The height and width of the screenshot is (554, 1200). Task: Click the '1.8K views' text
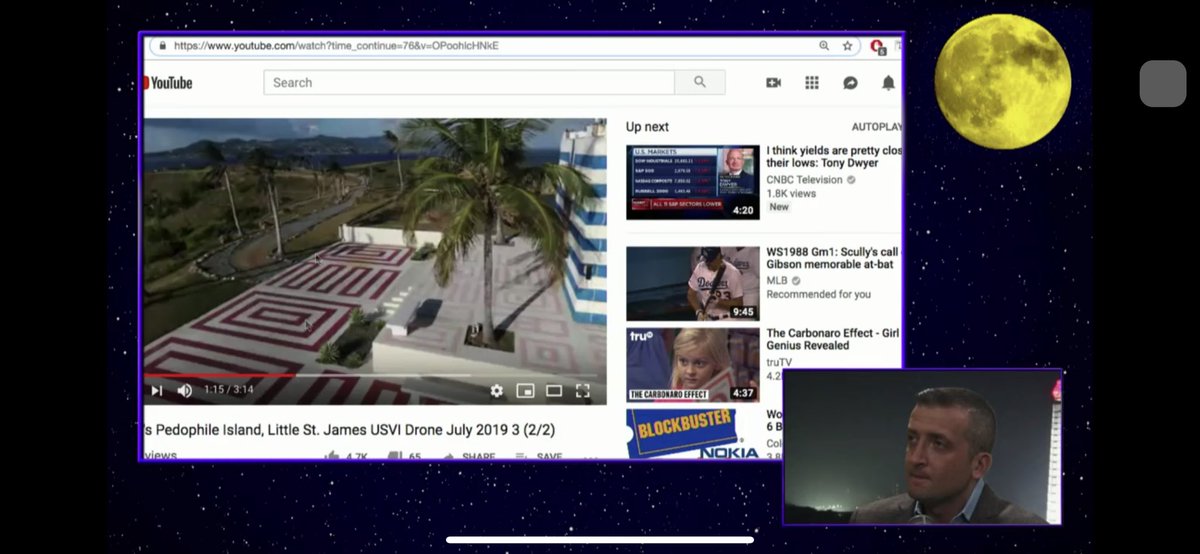point(792,193)
